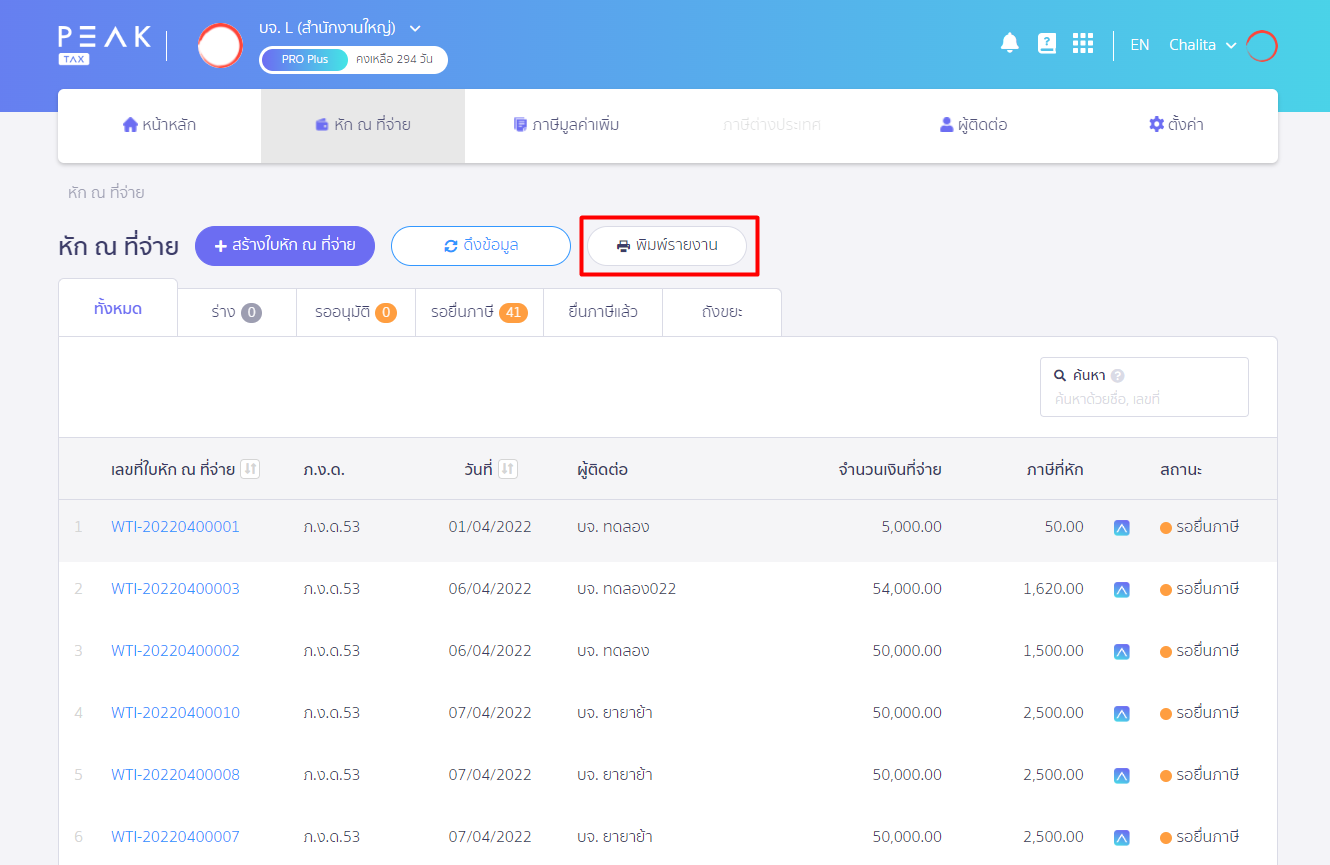Switch to the รอยื่นภาษี tab

pos(479,312)
